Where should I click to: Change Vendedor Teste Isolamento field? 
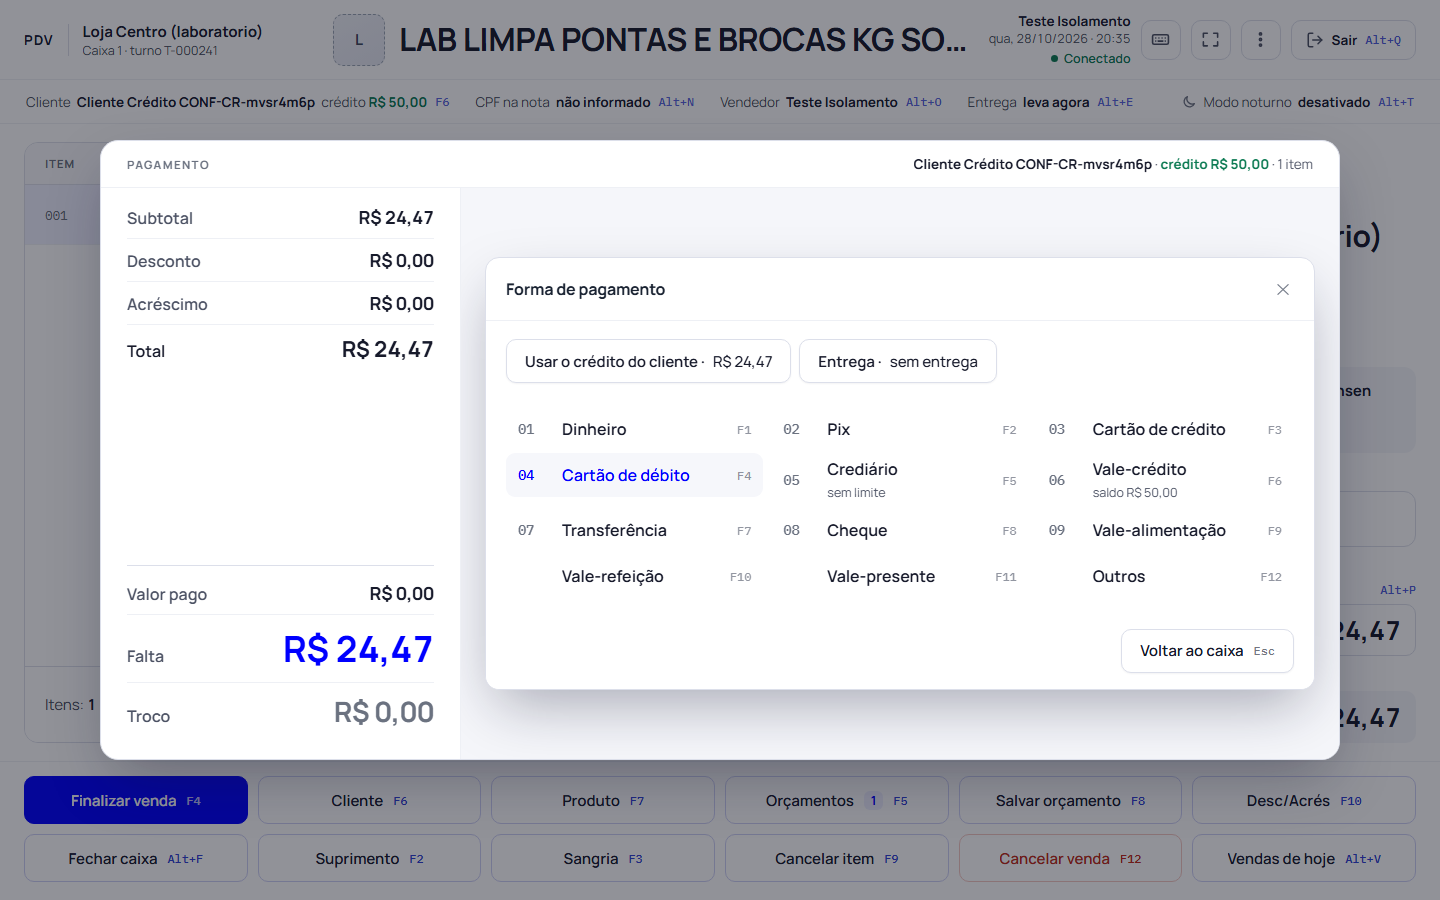pyautogui.click(x=830, y=102)
